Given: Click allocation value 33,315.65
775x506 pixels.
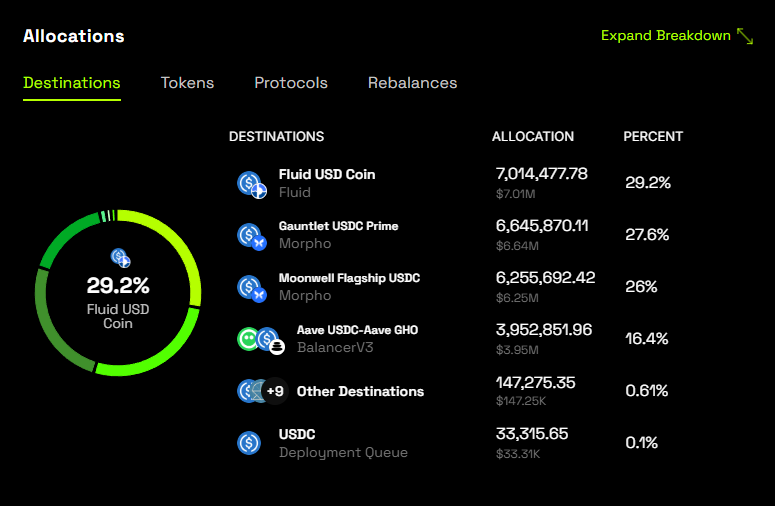Looking at the screenshot, I should click(532, 434).
